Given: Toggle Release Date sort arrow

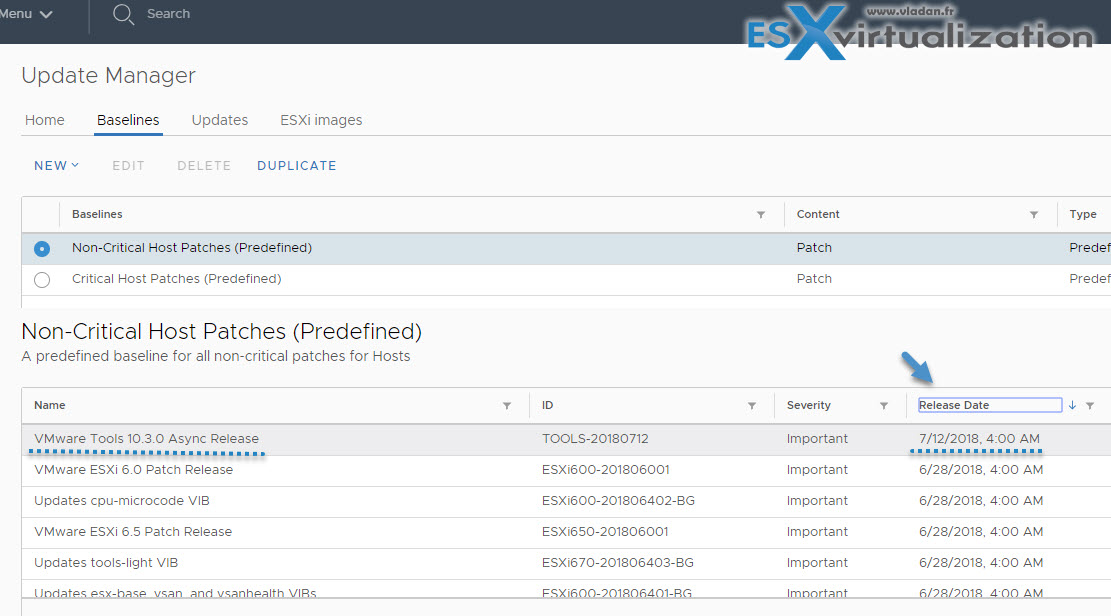Looking at the screenshot, I should pos(1072,405).
